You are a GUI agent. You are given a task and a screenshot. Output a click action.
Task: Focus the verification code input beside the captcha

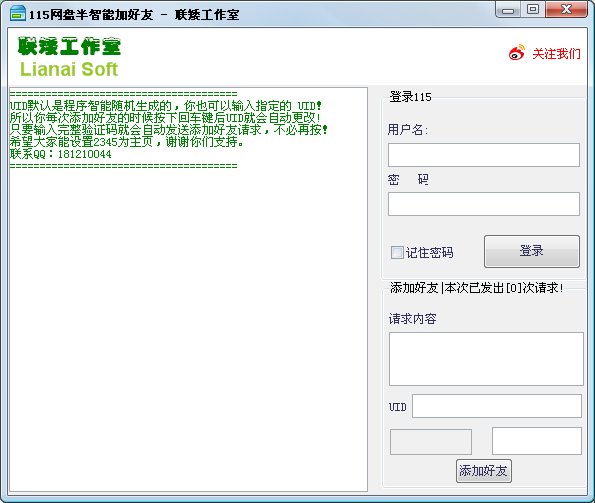[x=537, y=441]
